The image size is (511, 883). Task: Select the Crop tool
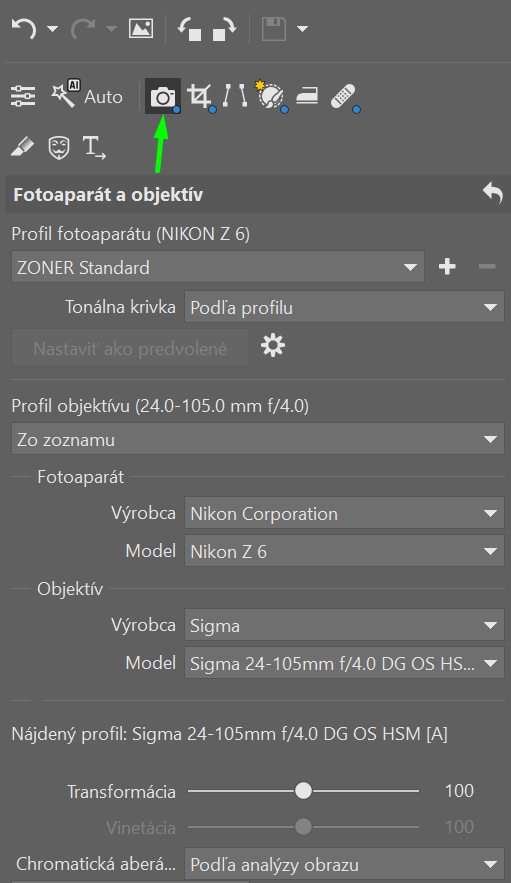click(200, 96)
